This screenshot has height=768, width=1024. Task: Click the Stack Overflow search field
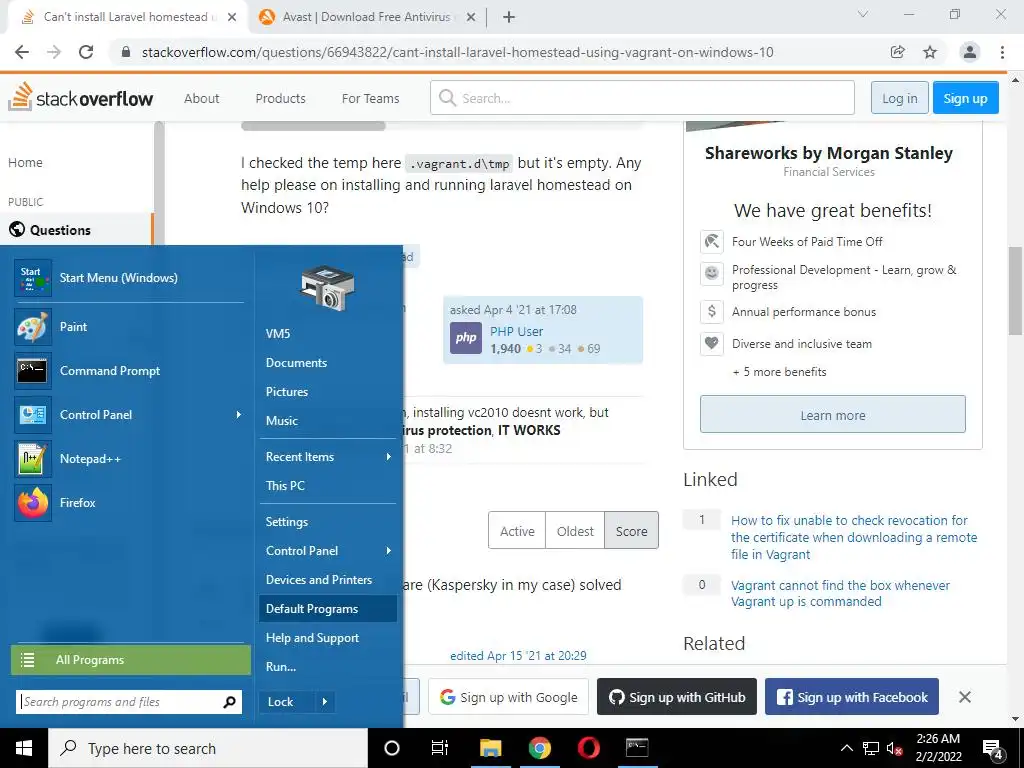pyautogui.click(x=642, y=98)
